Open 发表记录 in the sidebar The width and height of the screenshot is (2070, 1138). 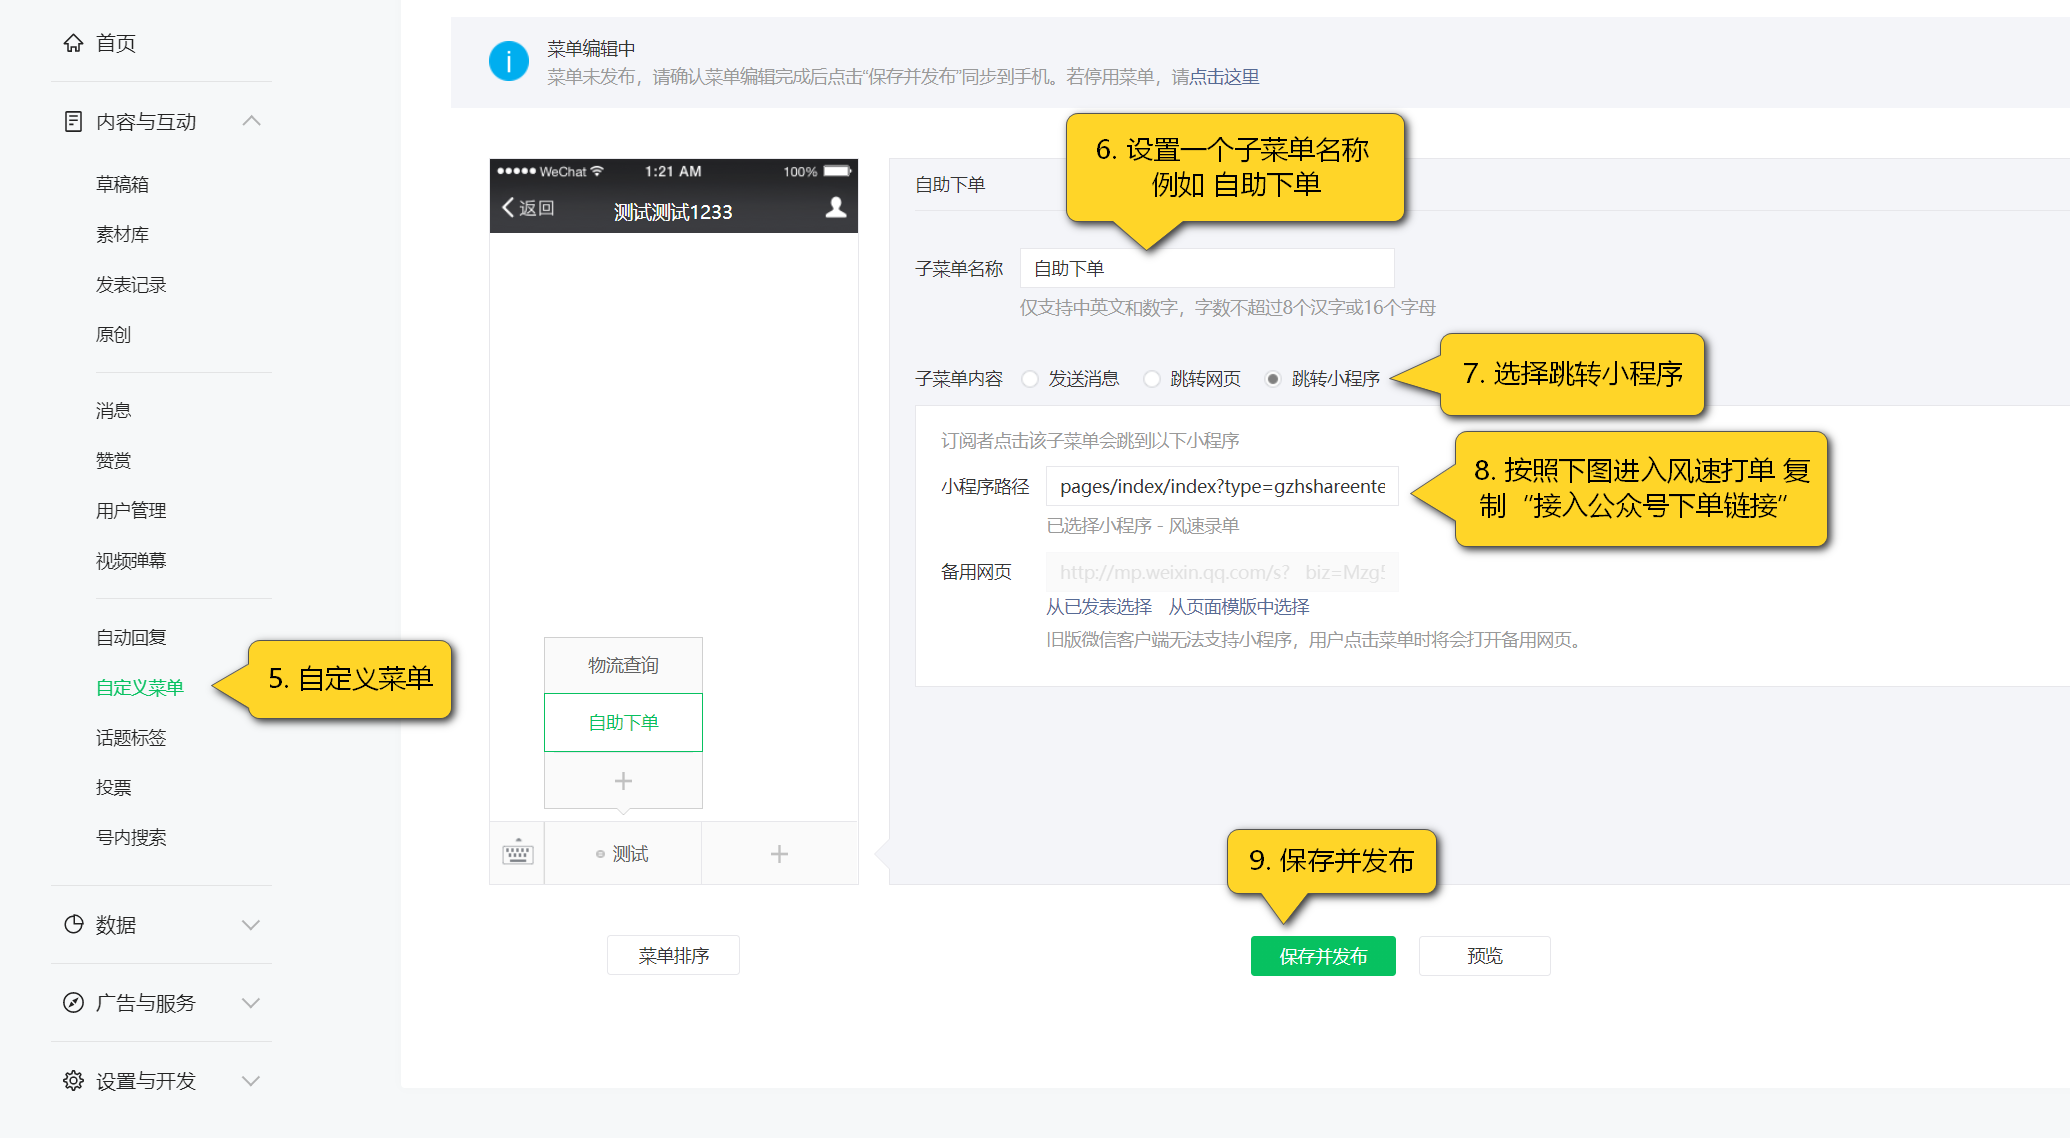tap(131, 284)
